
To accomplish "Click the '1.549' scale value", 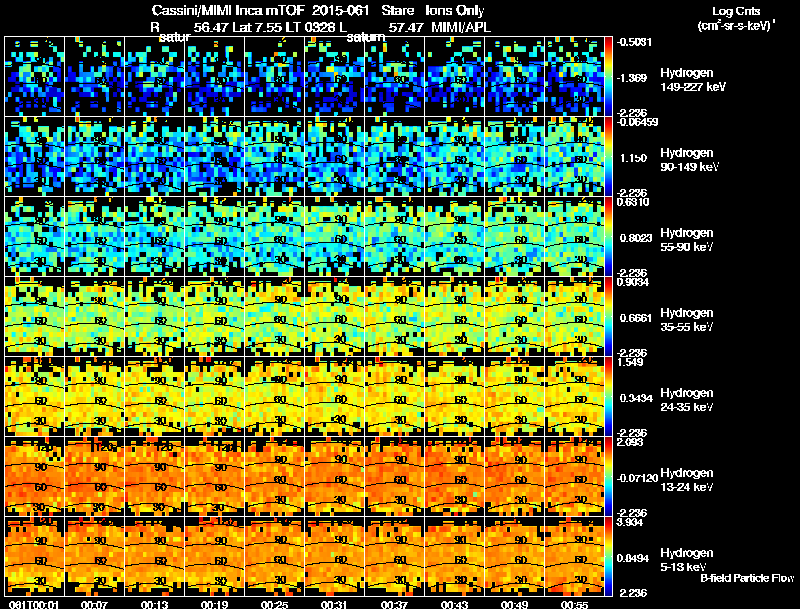I will [630, 362].
